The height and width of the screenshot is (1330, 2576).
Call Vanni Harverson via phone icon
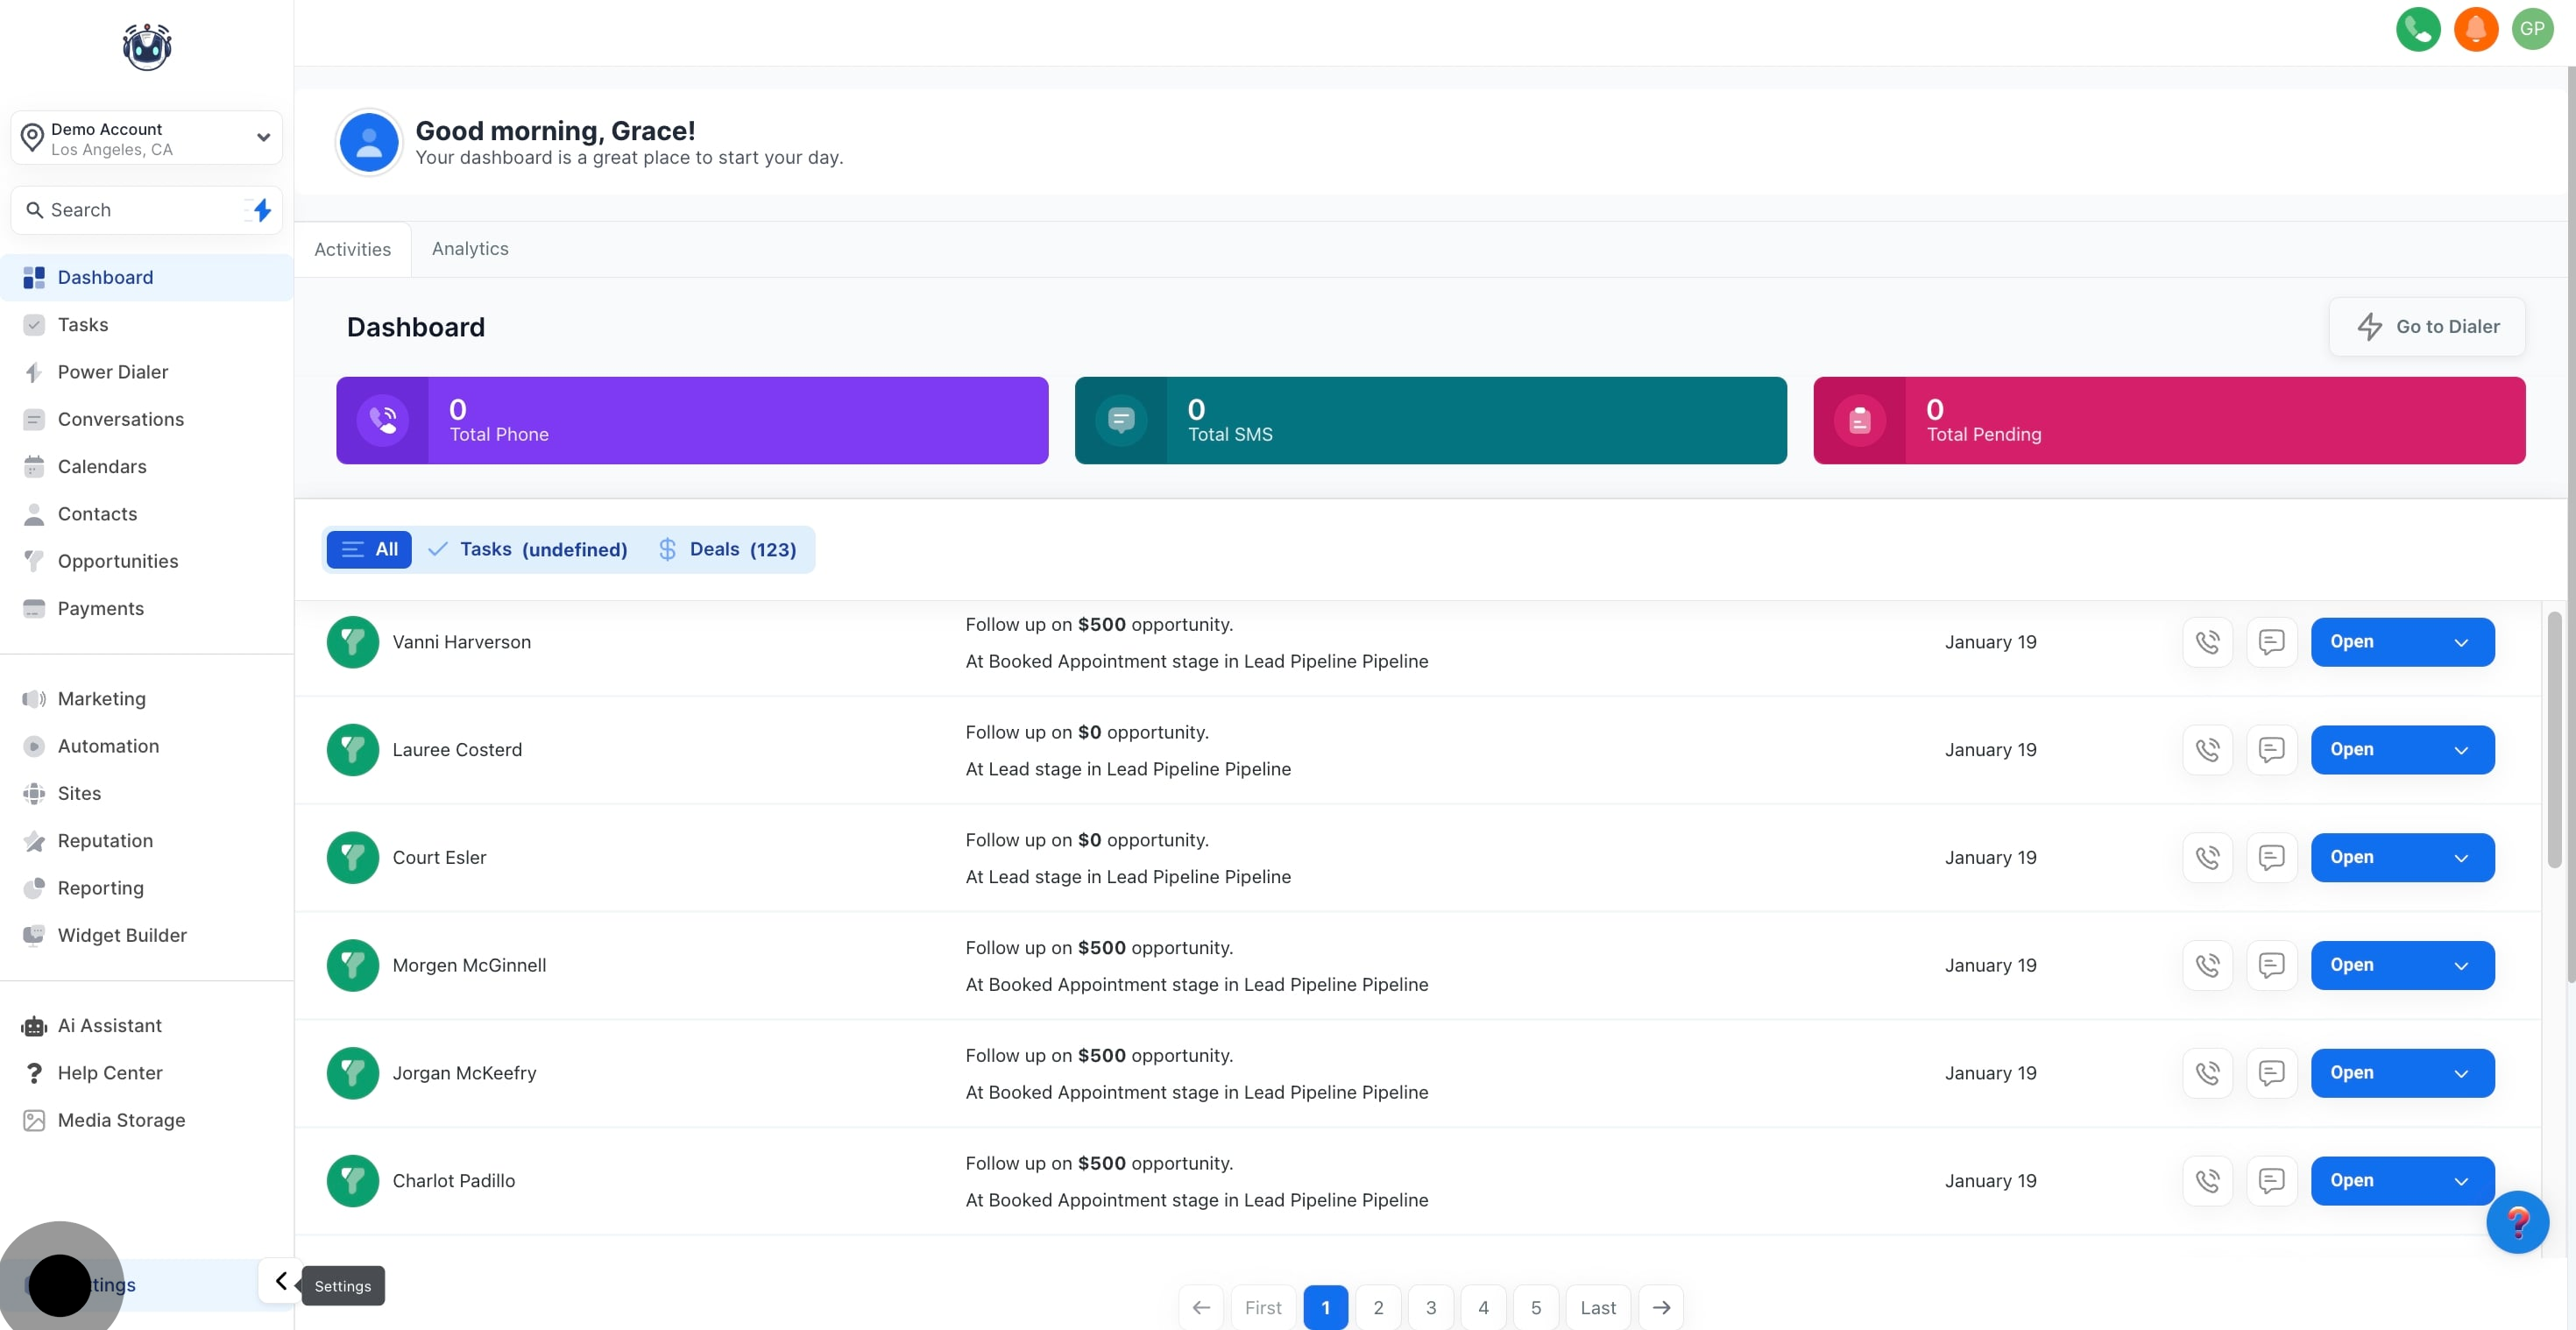2207,642
